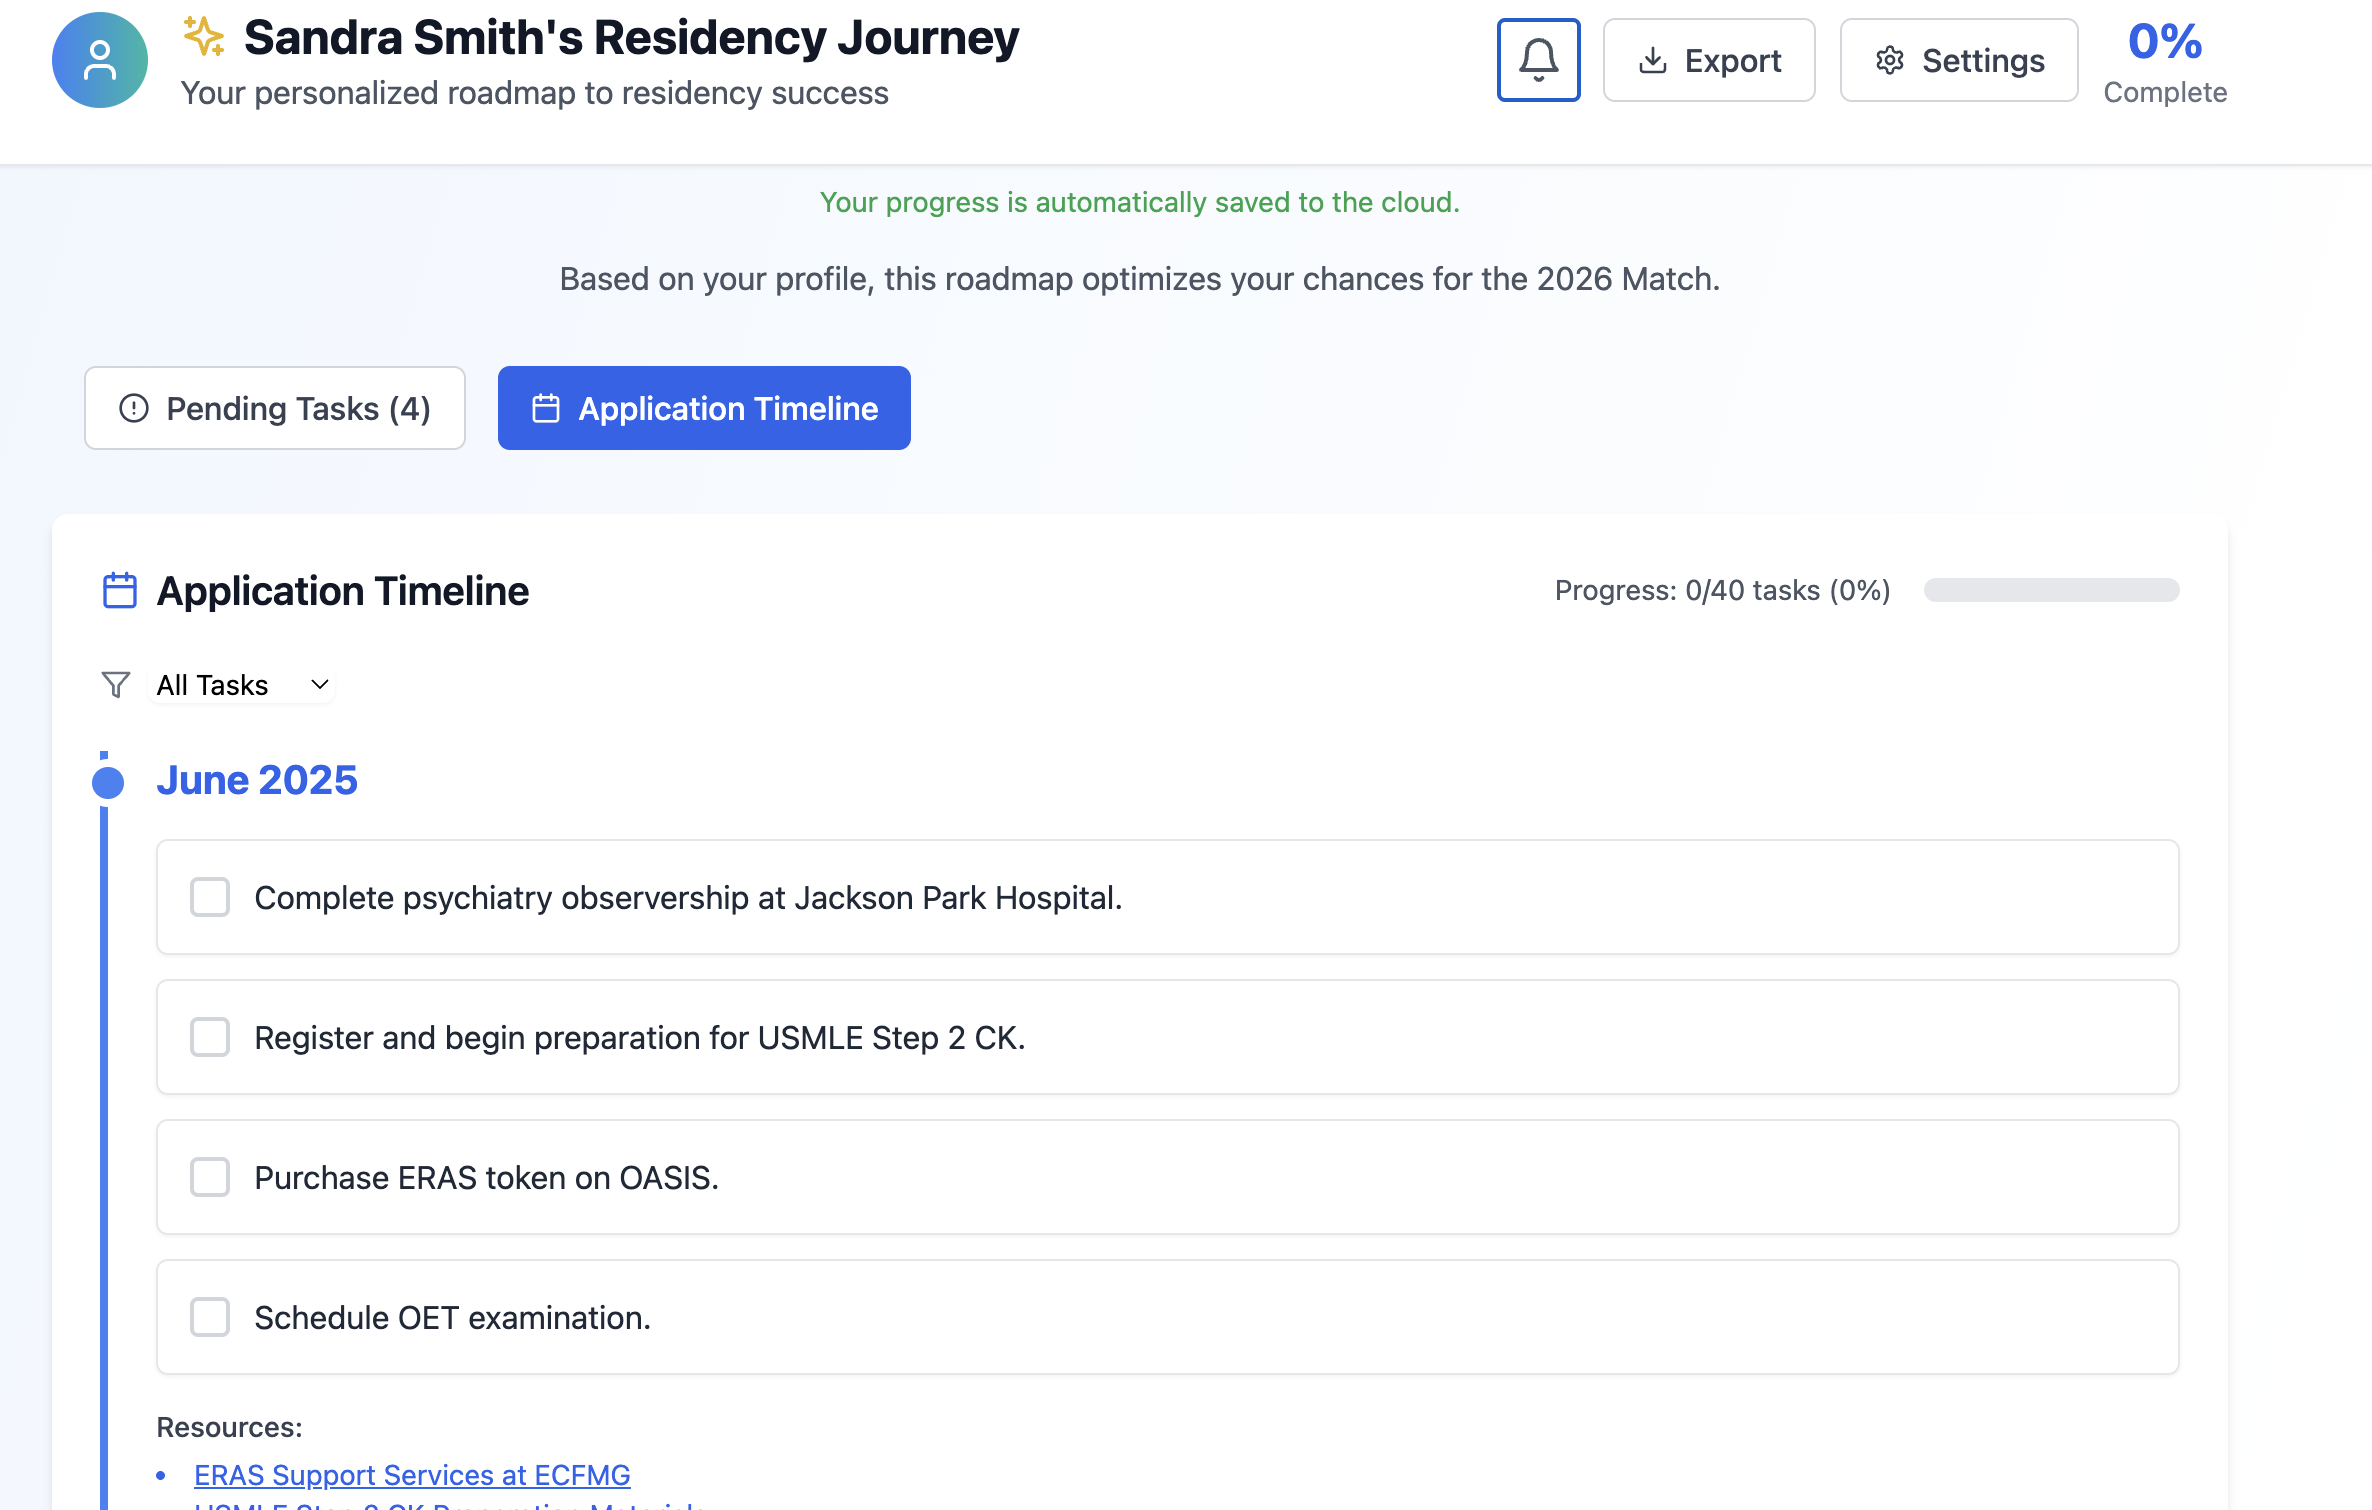Select the Application Timeline tab

[704, 408]
